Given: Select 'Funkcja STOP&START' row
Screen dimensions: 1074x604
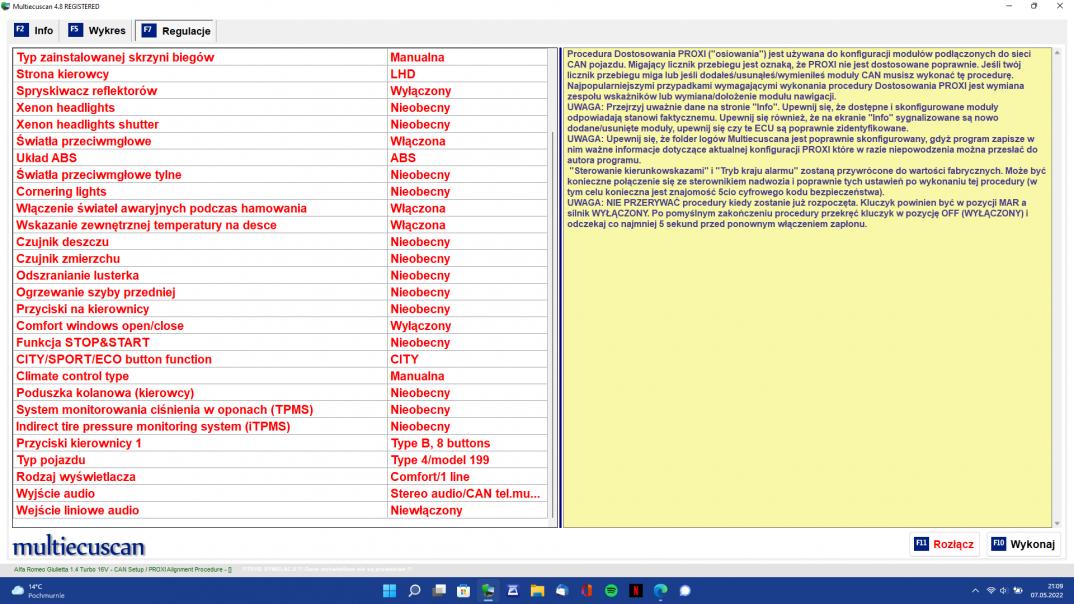Looking at the screenshot, I should click(280, 342).
